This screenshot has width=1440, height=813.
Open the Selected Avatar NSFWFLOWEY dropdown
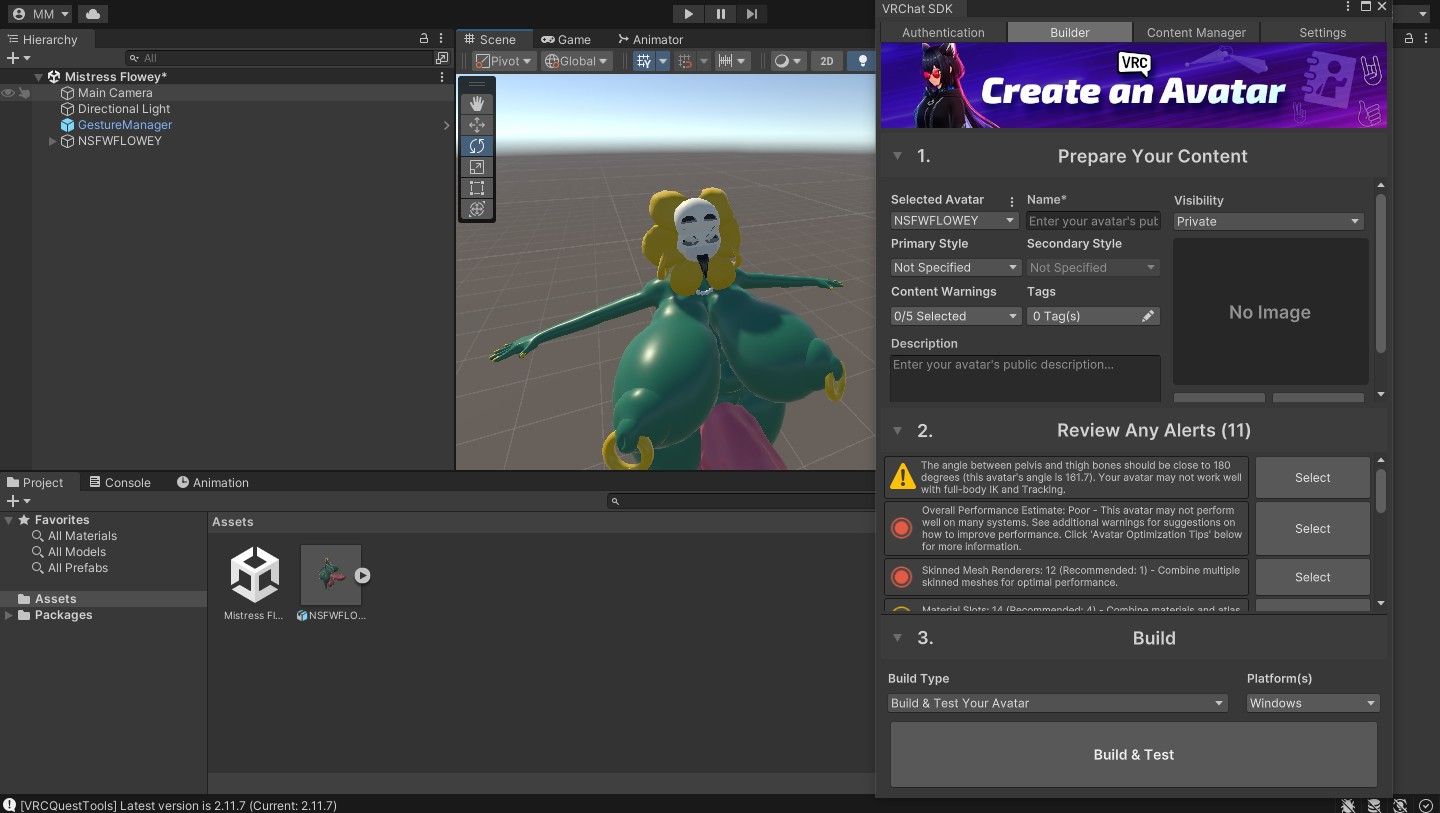954,220
